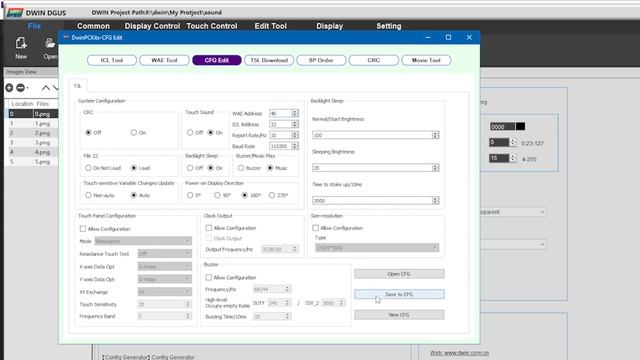Open the TSL Download tab
640x360 pixels.
coord(269,60)
